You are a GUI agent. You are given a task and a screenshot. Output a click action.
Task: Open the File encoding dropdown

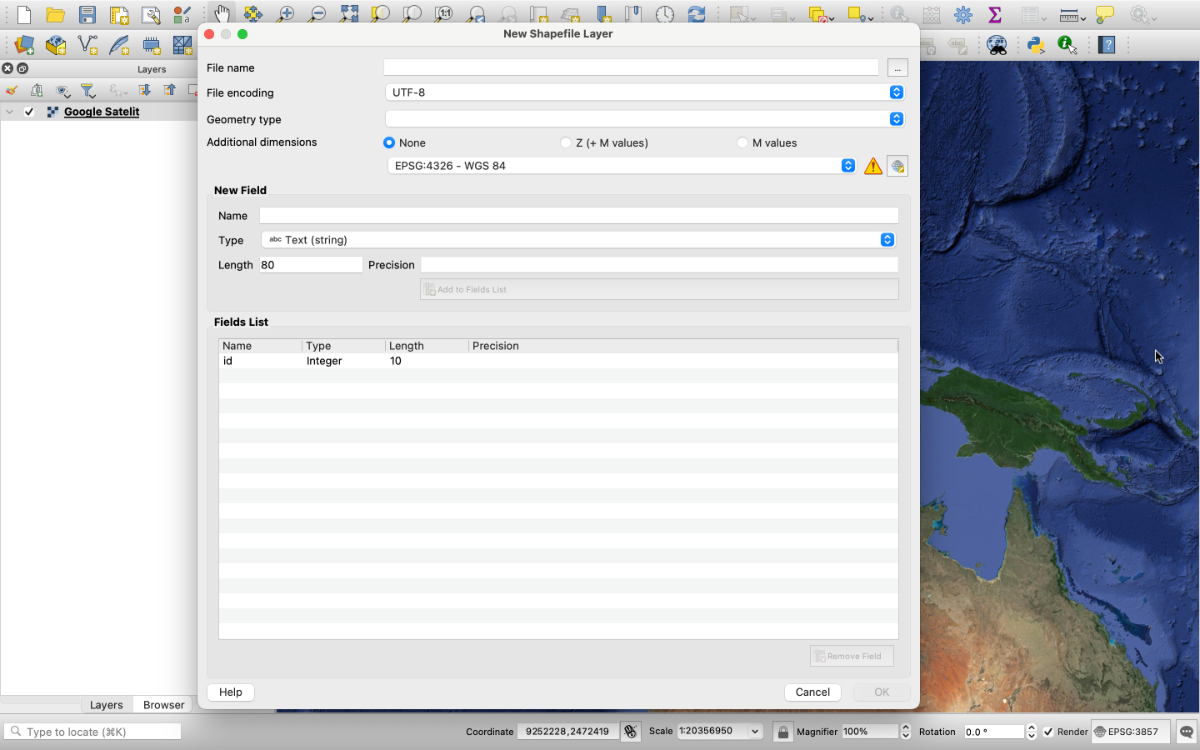coord(645,92)
